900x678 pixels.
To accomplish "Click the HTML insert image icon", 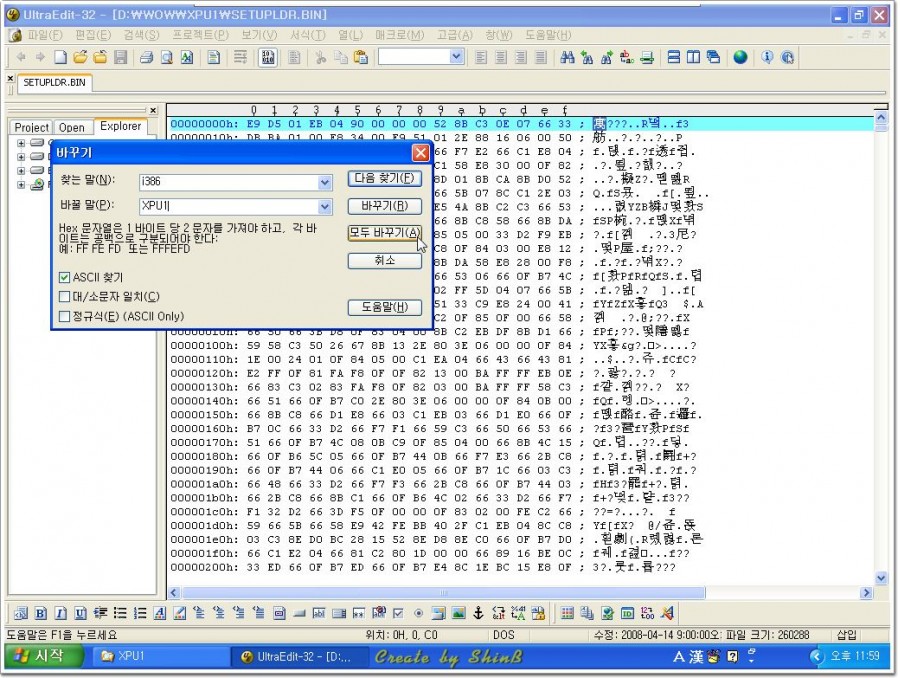I will point(458,613).
